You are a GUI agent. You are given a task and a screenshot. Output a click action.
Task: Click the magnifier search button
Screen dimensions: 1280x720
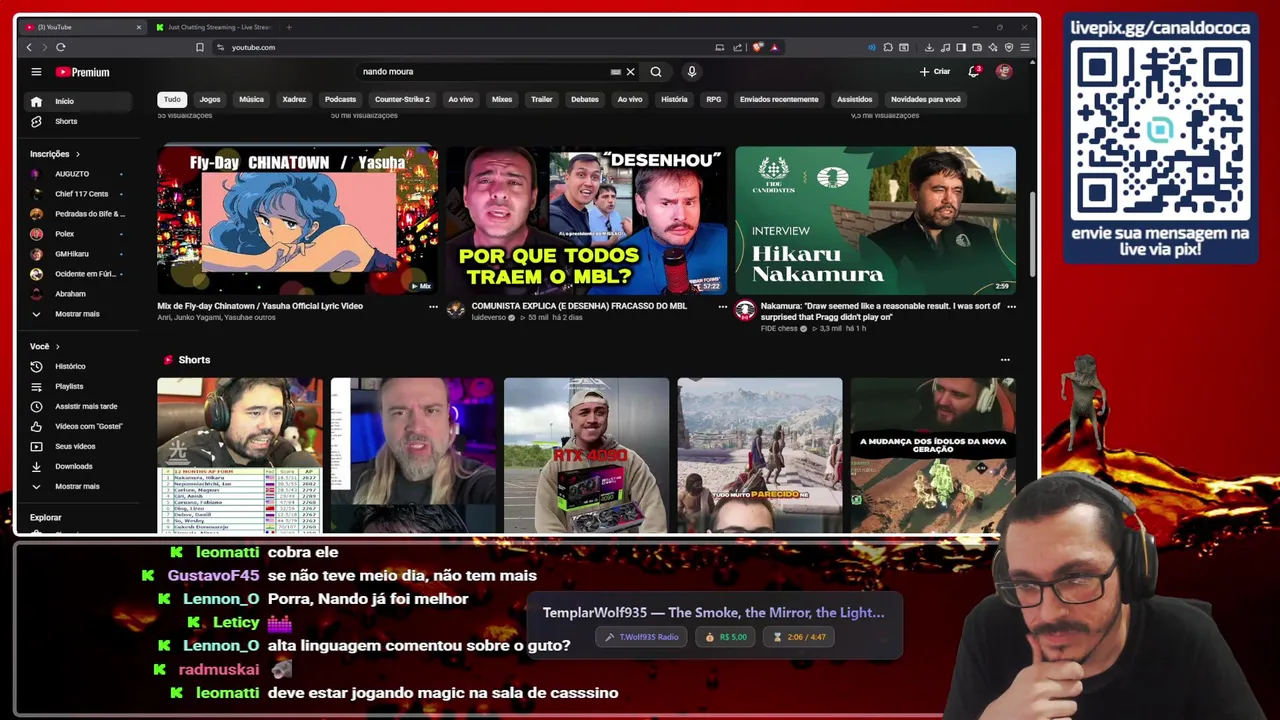[x=656, y=72]
